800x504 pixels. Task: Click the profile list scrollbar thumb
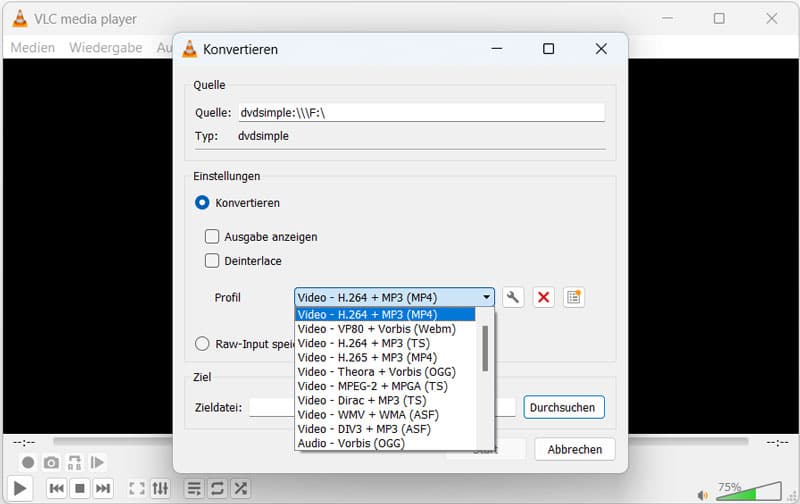click(485, 348)
